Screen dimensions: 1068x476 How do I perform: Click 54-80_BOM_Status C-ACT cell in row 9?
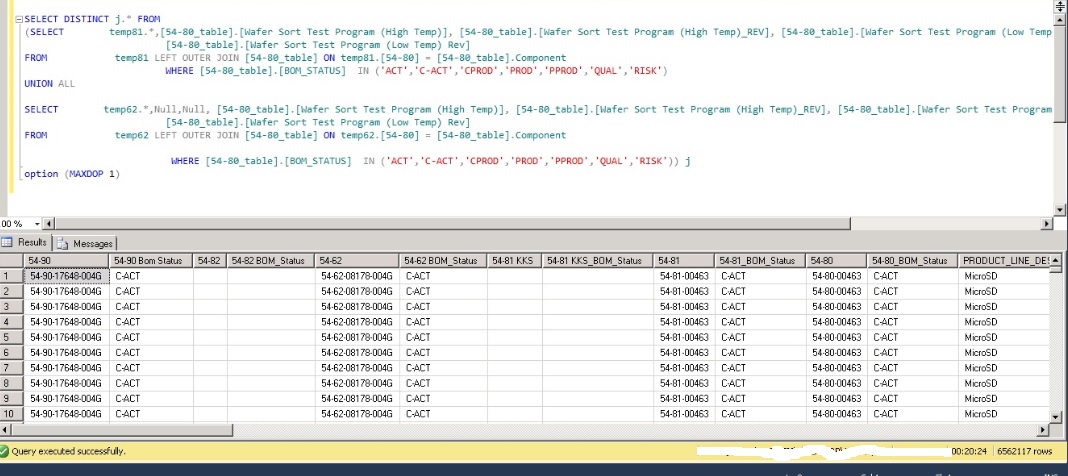pos(913,399)
